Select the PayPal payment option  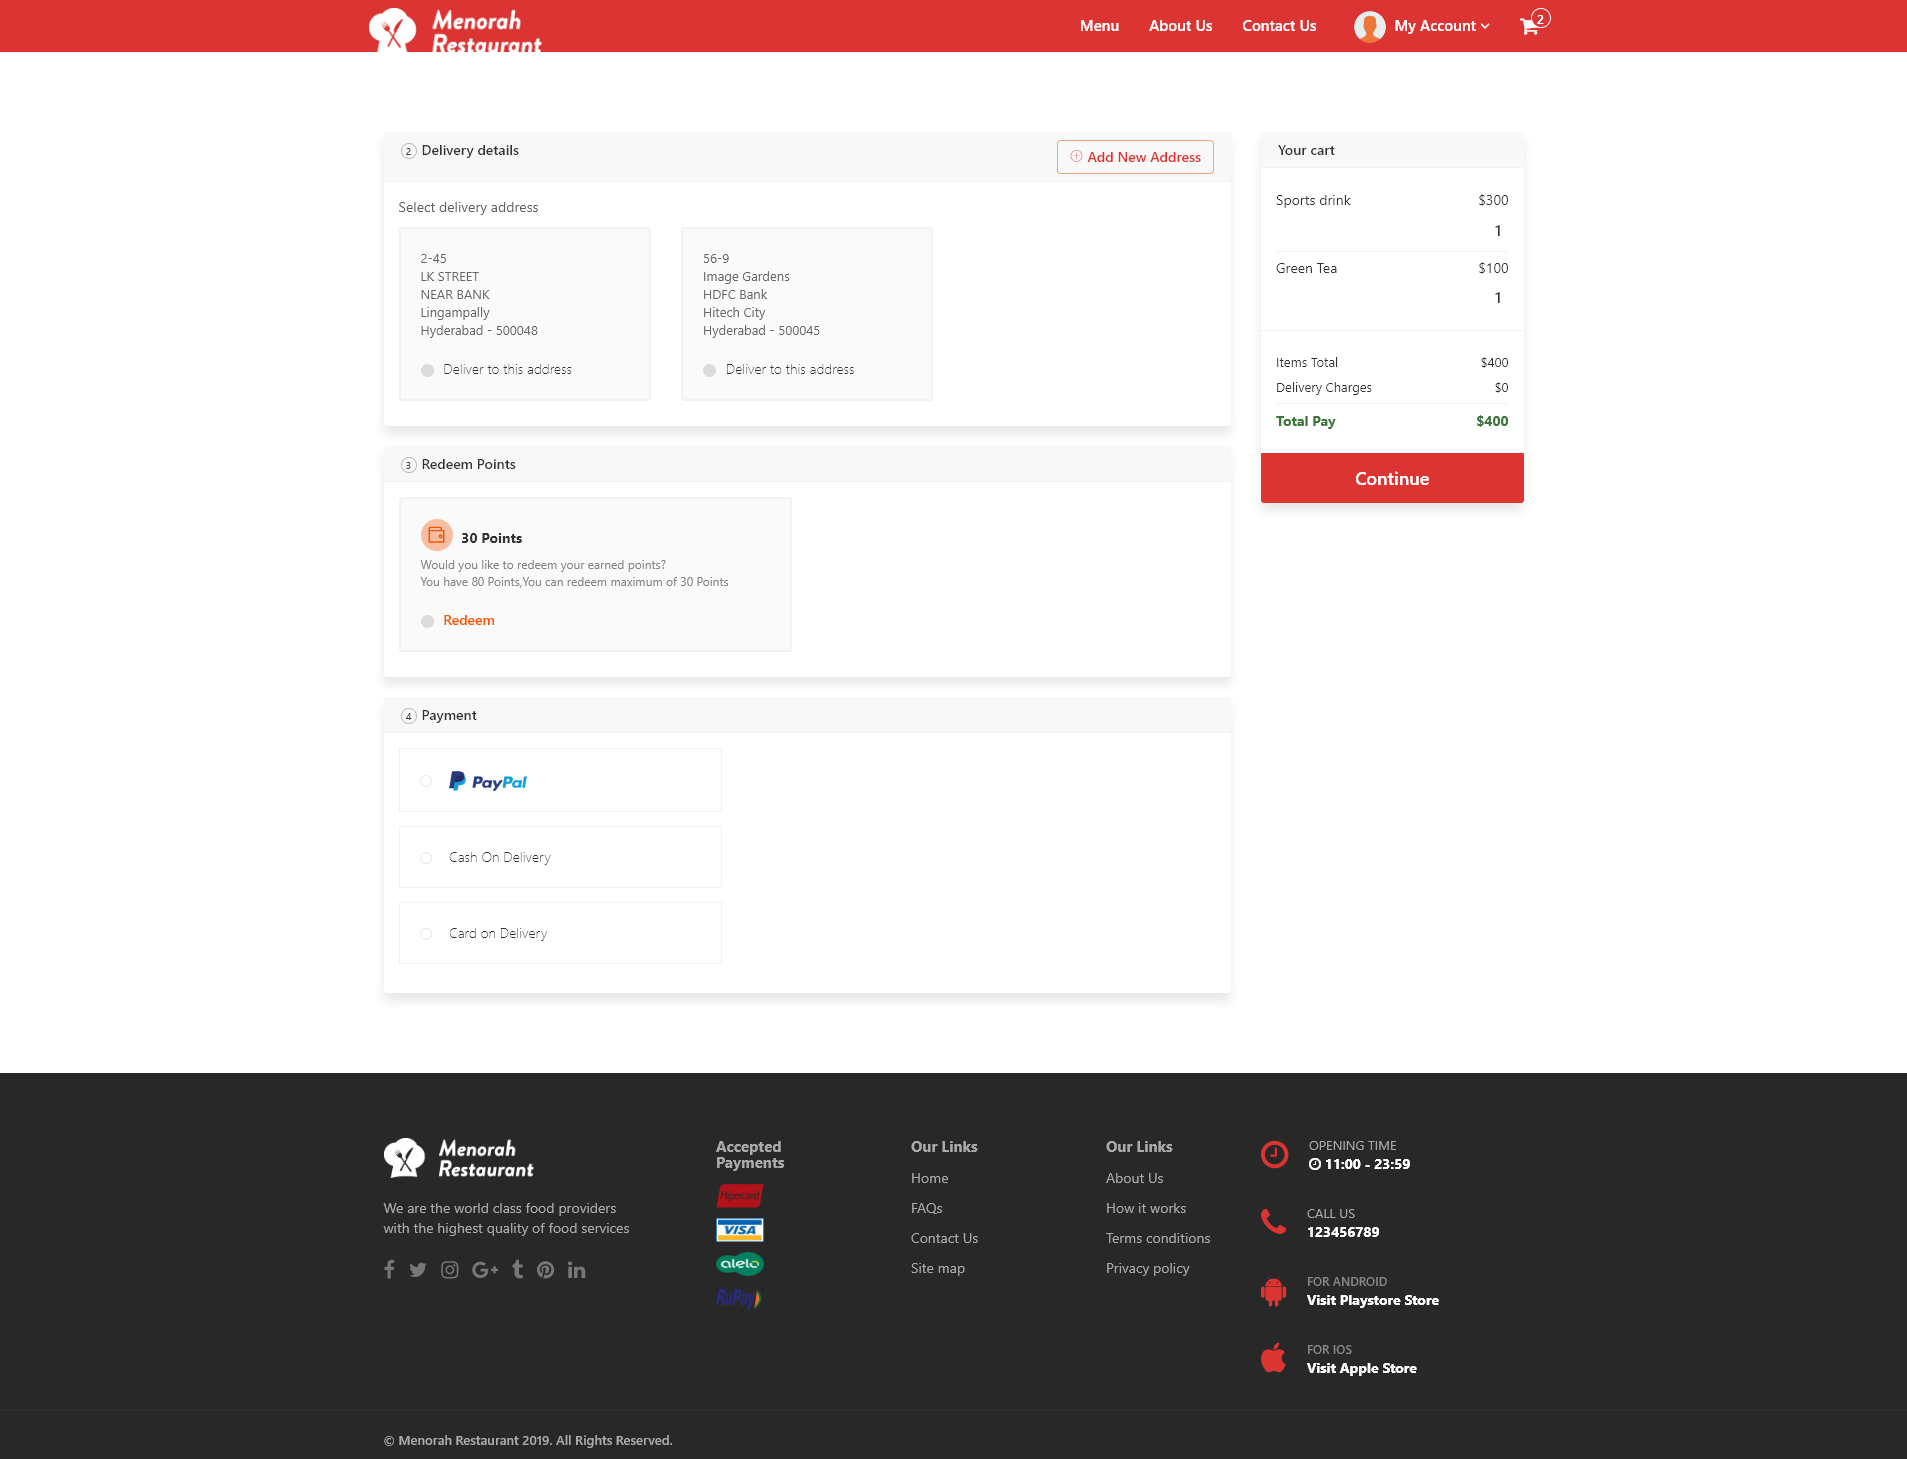pyautogui.click(x=427, y=781)
